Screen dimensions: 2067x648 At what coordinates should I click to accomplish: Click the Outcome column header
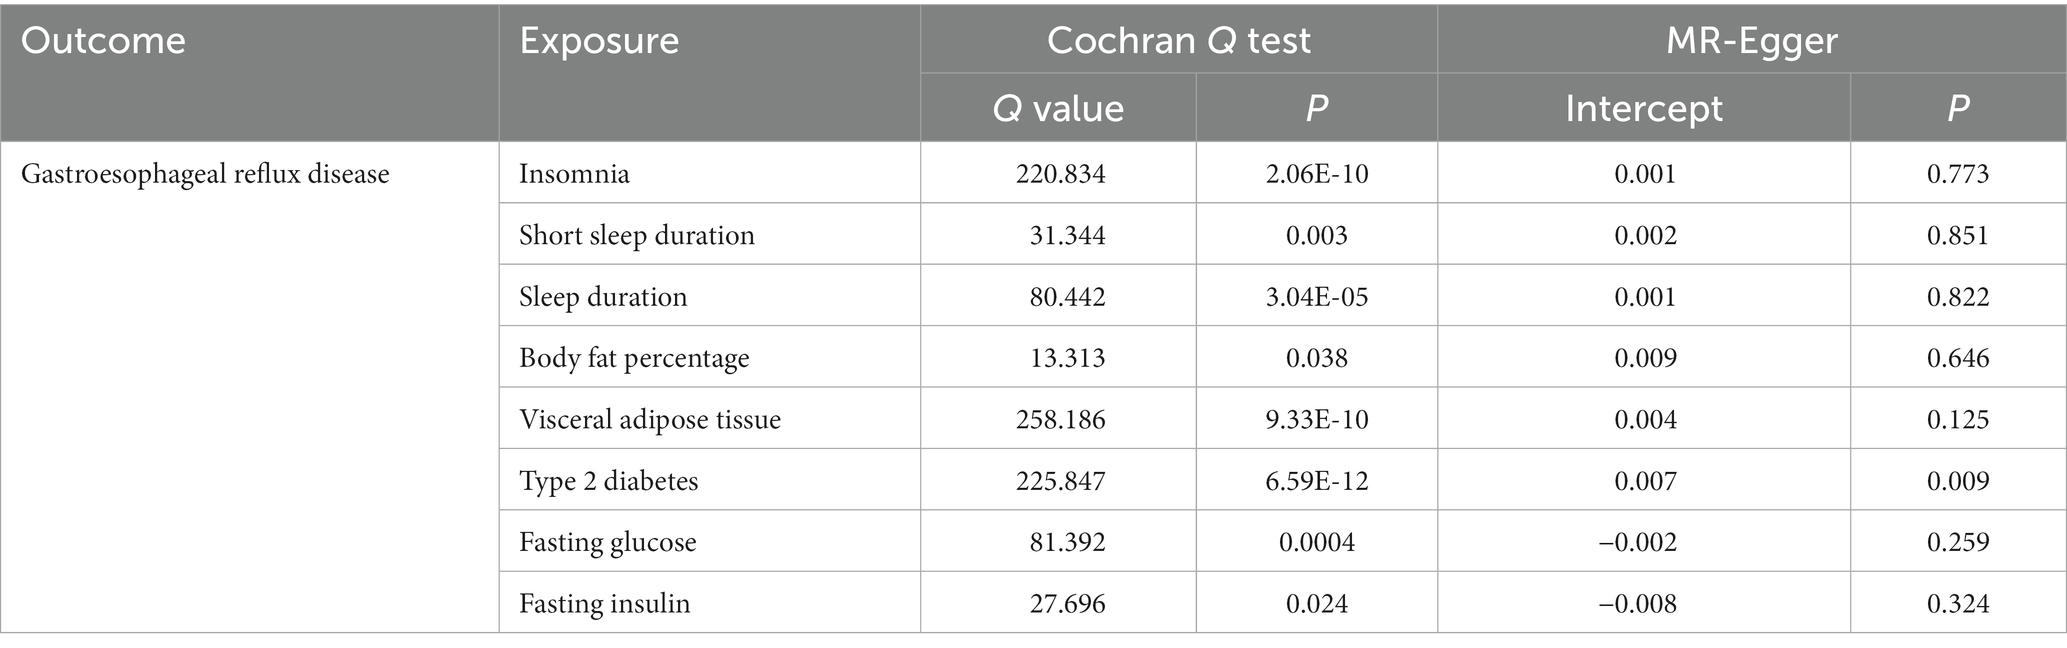click(x=103, y=41)
